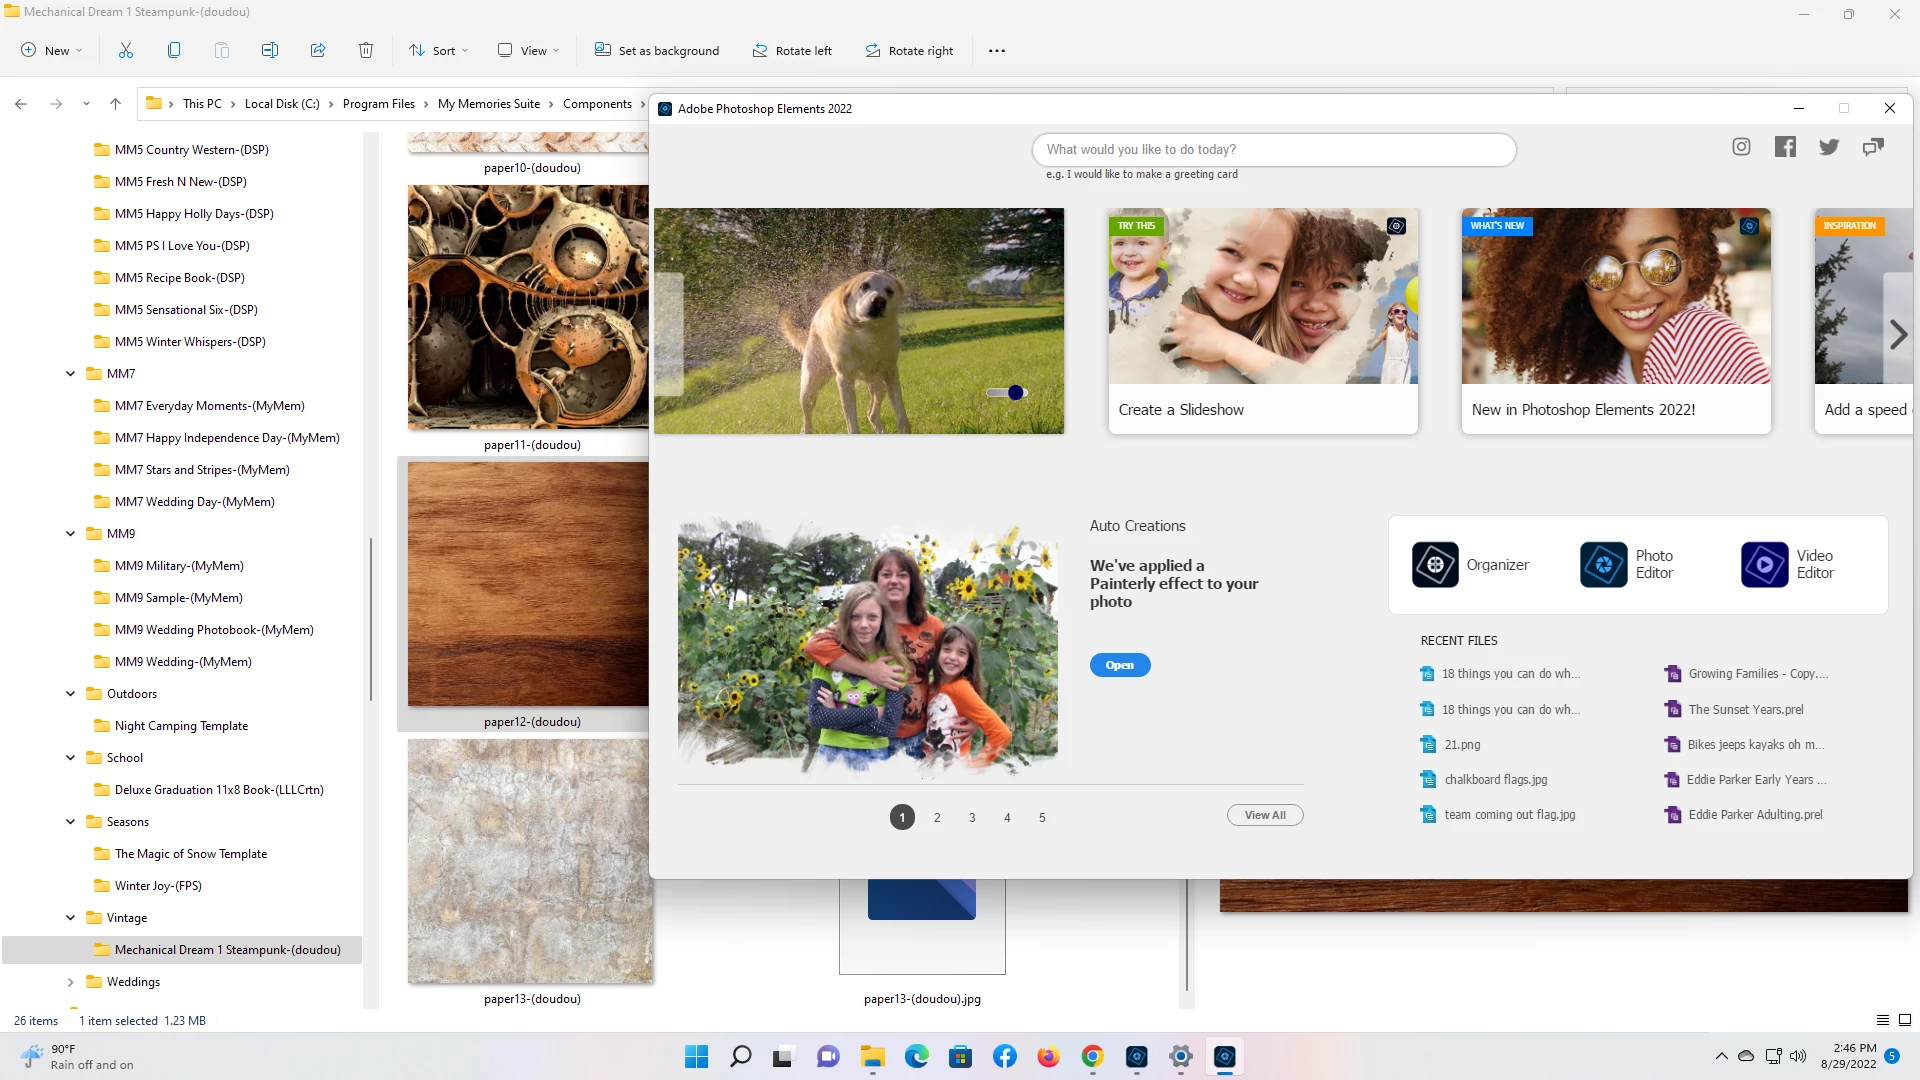Expand the Weddings folder
The width and height of the screenshot is (1920, 1080).
[x=70, y=982]
